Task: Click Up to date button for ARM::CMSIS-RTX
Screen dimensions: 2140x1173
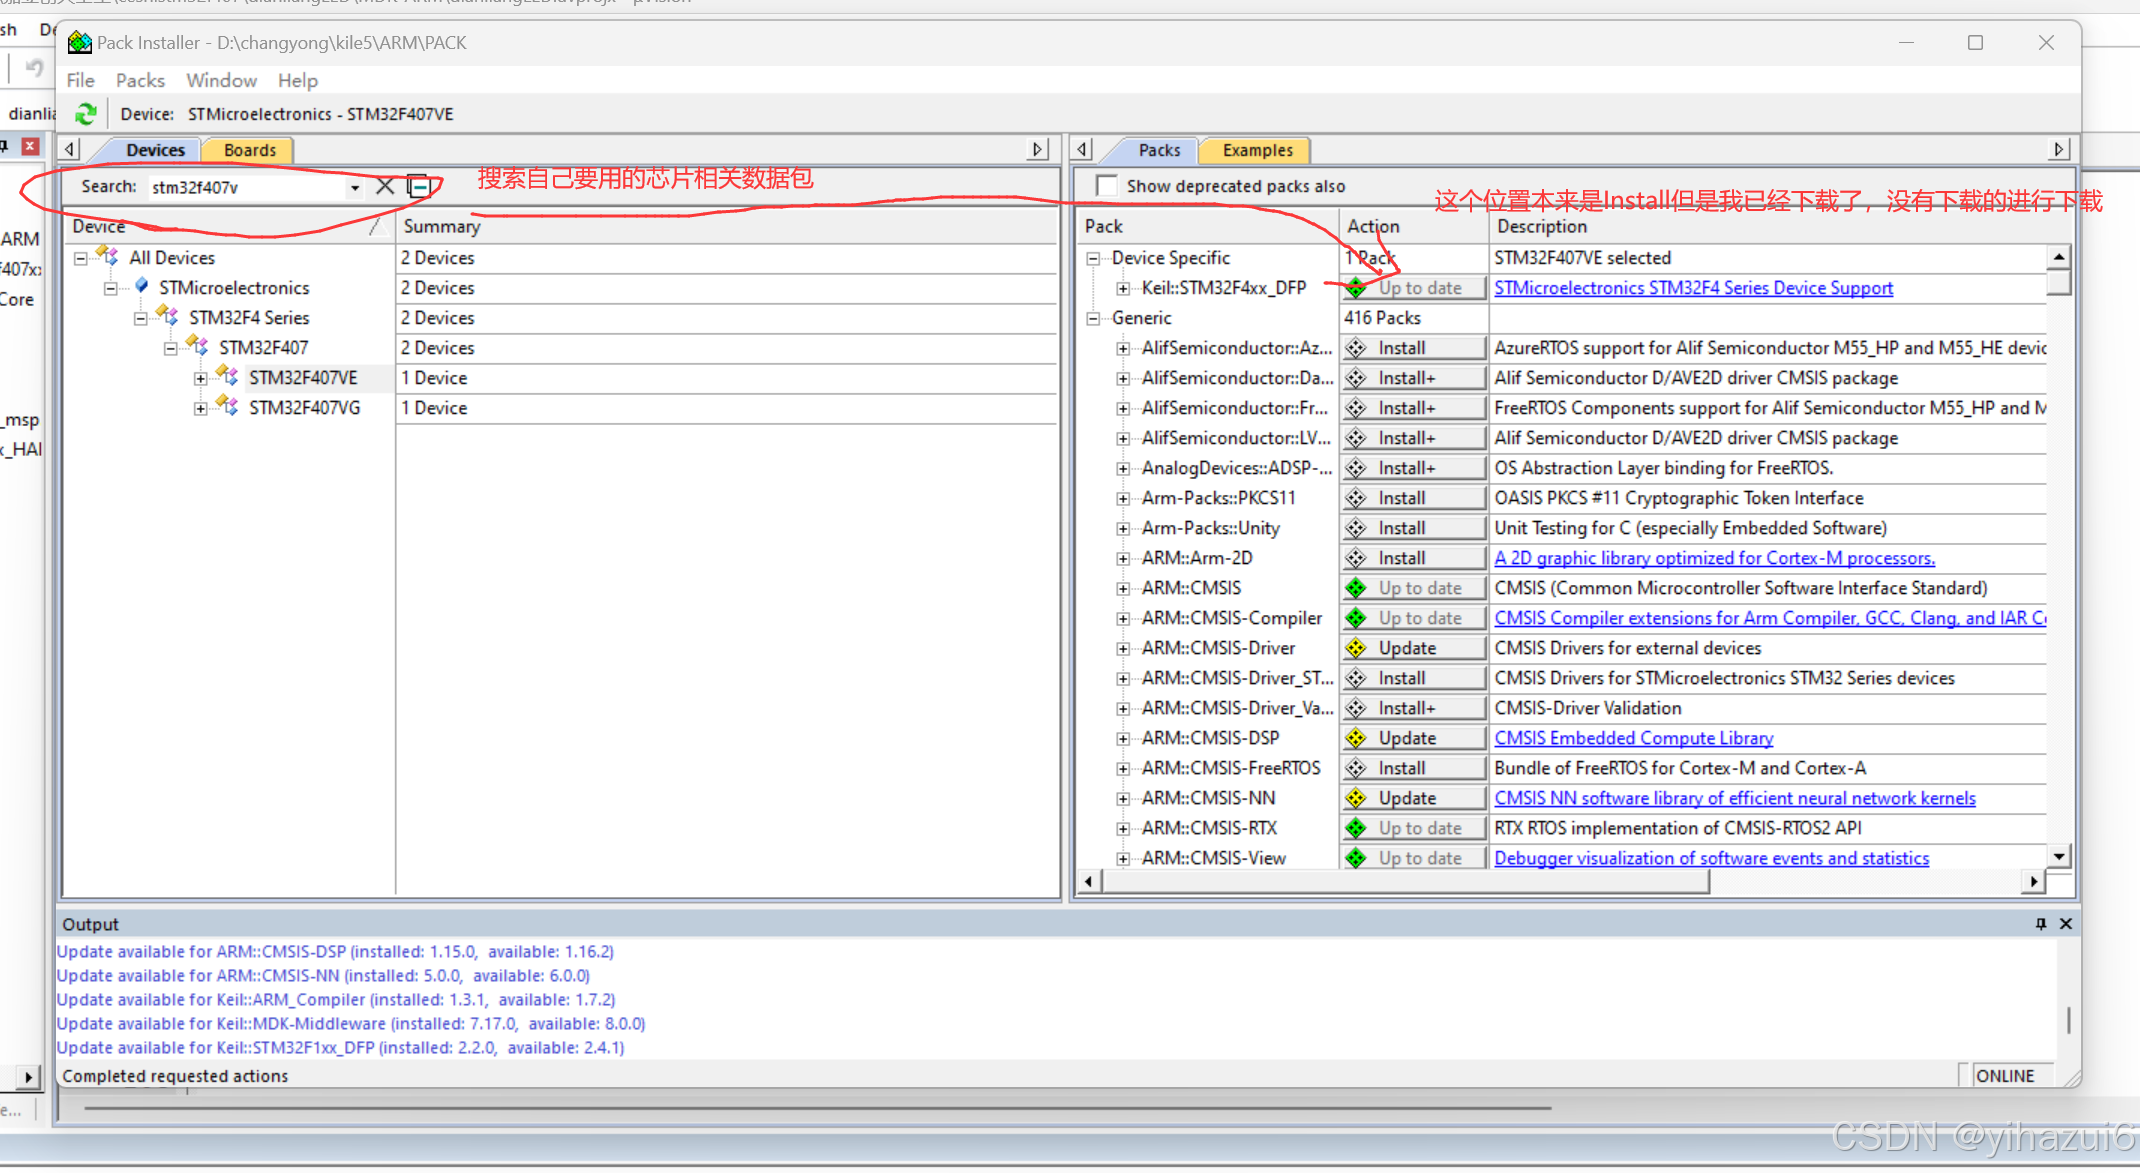Action: click(1413, 828)
